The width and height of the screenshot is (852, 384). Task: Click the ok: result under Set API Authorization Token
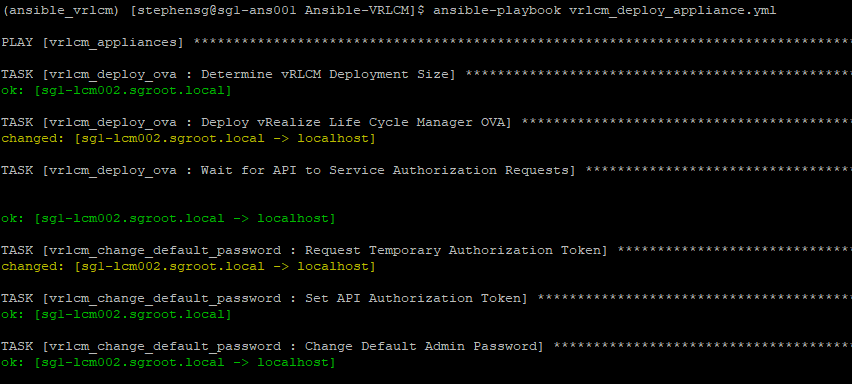click(116, 314)
